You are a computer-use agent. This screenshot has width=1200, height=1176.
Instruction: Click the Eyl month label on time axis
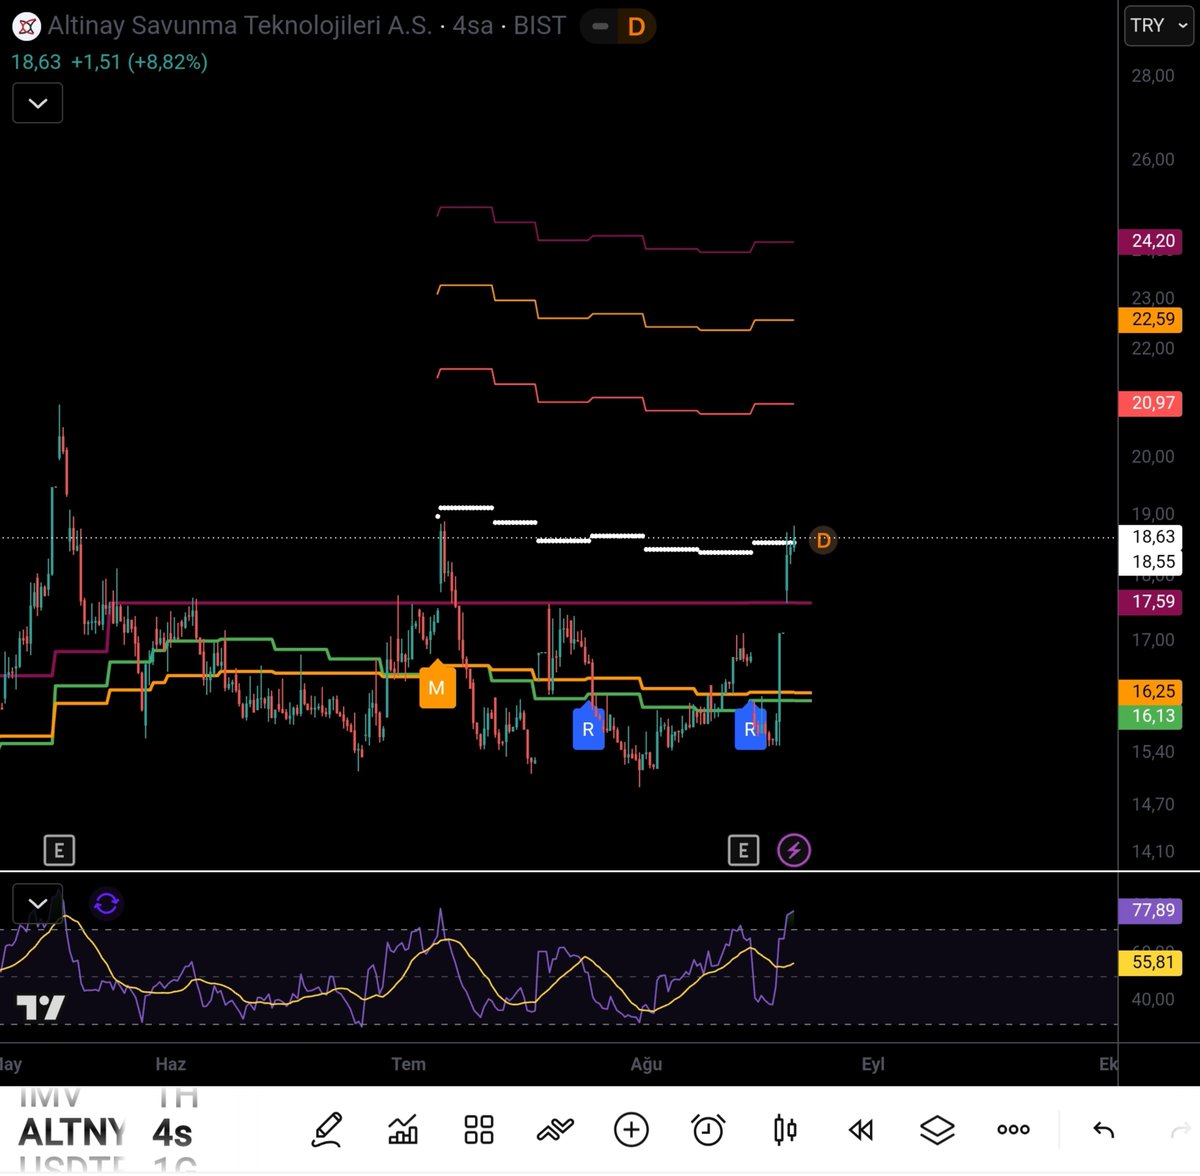coord(873,1064)
